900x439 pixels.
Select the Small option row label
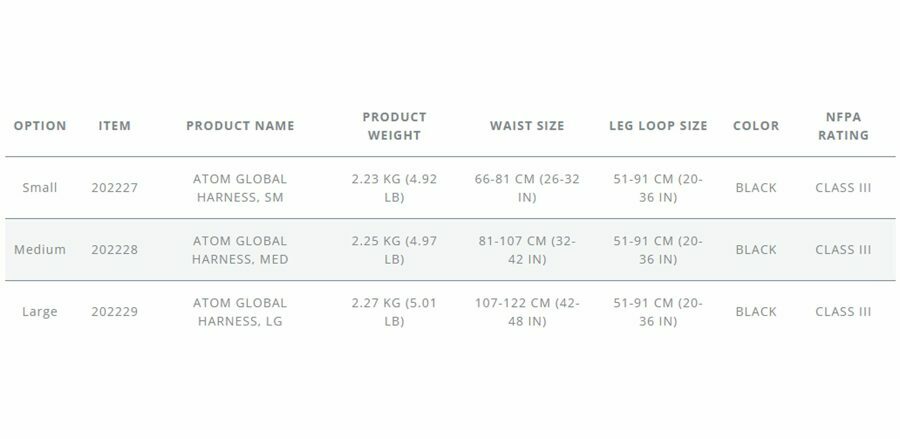click(x=40, y=188)
